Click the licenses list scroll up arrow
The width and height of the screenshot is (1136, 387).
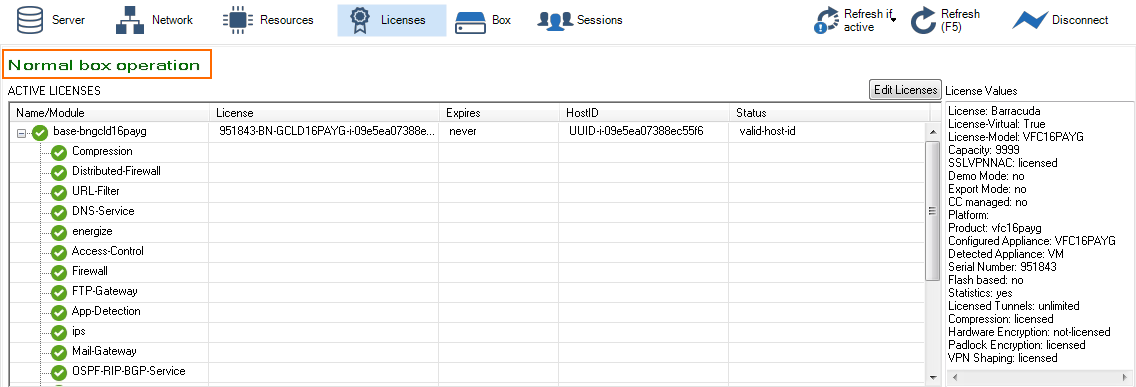click(x=933, y=132)
